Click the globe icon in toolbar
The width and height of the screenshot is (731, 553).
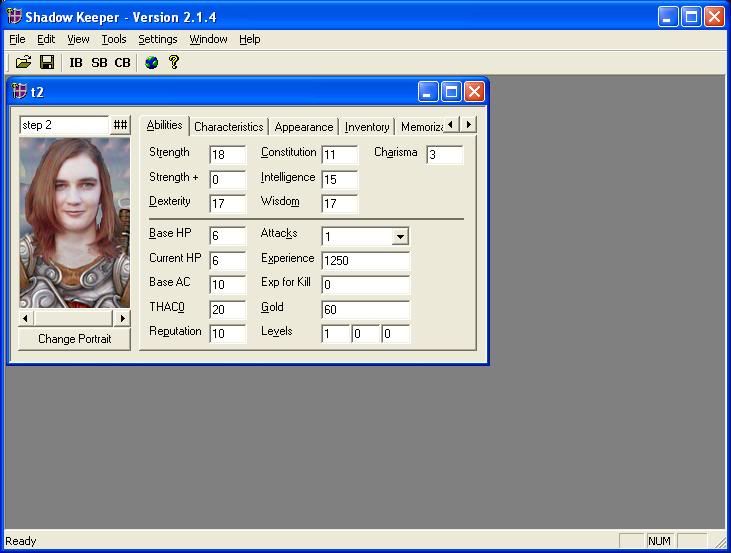click(151, 62)
